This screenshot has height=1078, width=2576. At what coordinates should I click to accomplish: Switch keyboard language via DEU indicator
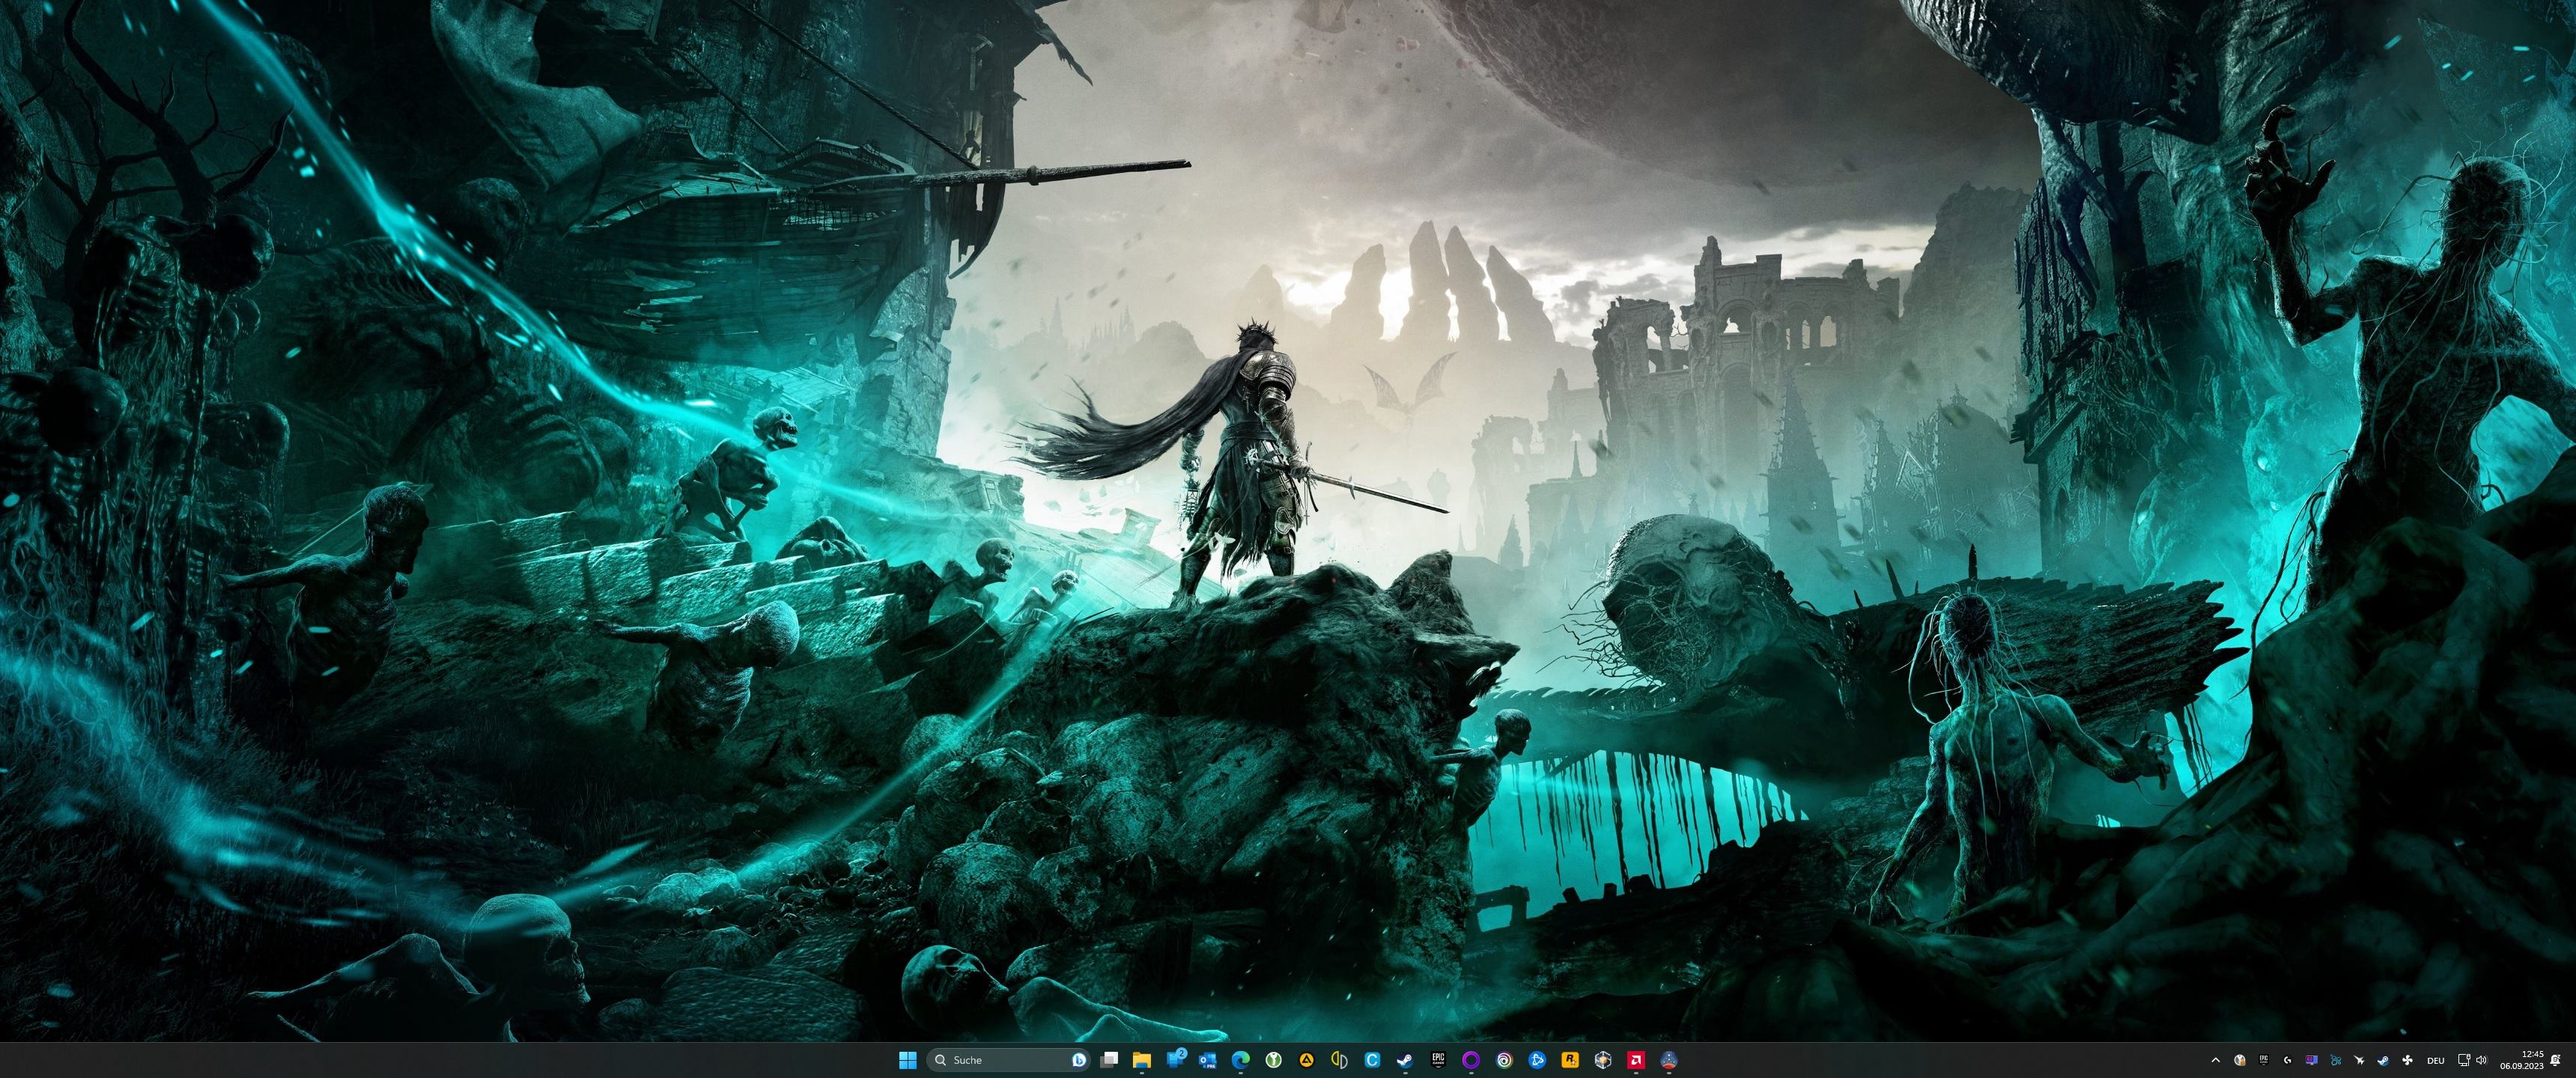click(x=2436, y=1060)
